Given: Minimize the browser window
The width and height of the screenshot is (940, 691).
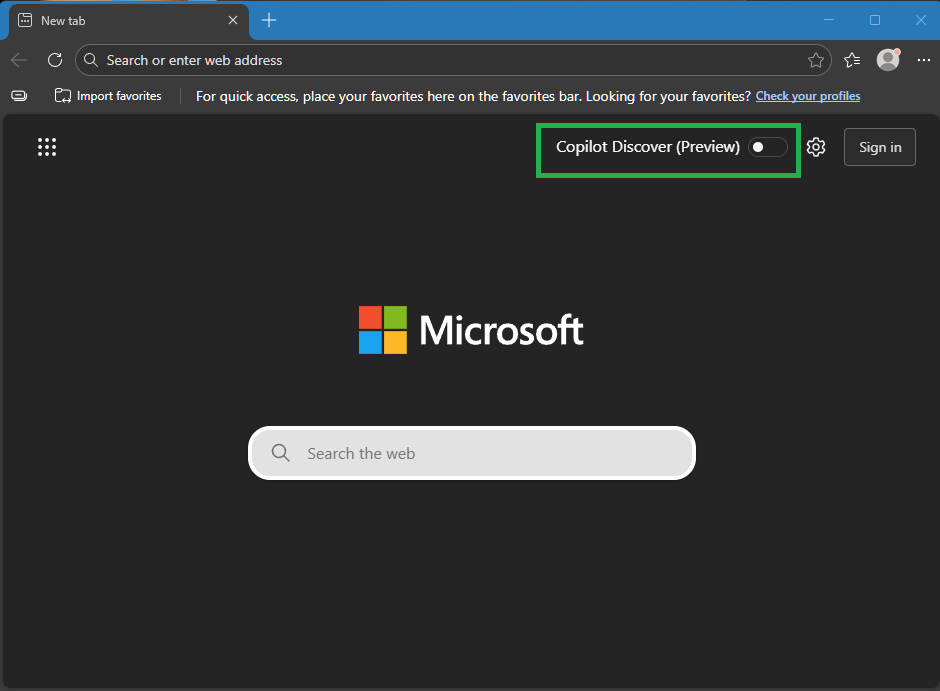Looking at the screenshot, I should (x=829, y=20).
